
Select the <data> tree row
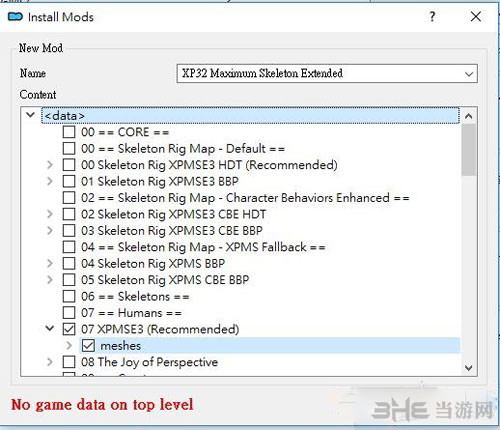pyautogui.click(x=250, y=116)
